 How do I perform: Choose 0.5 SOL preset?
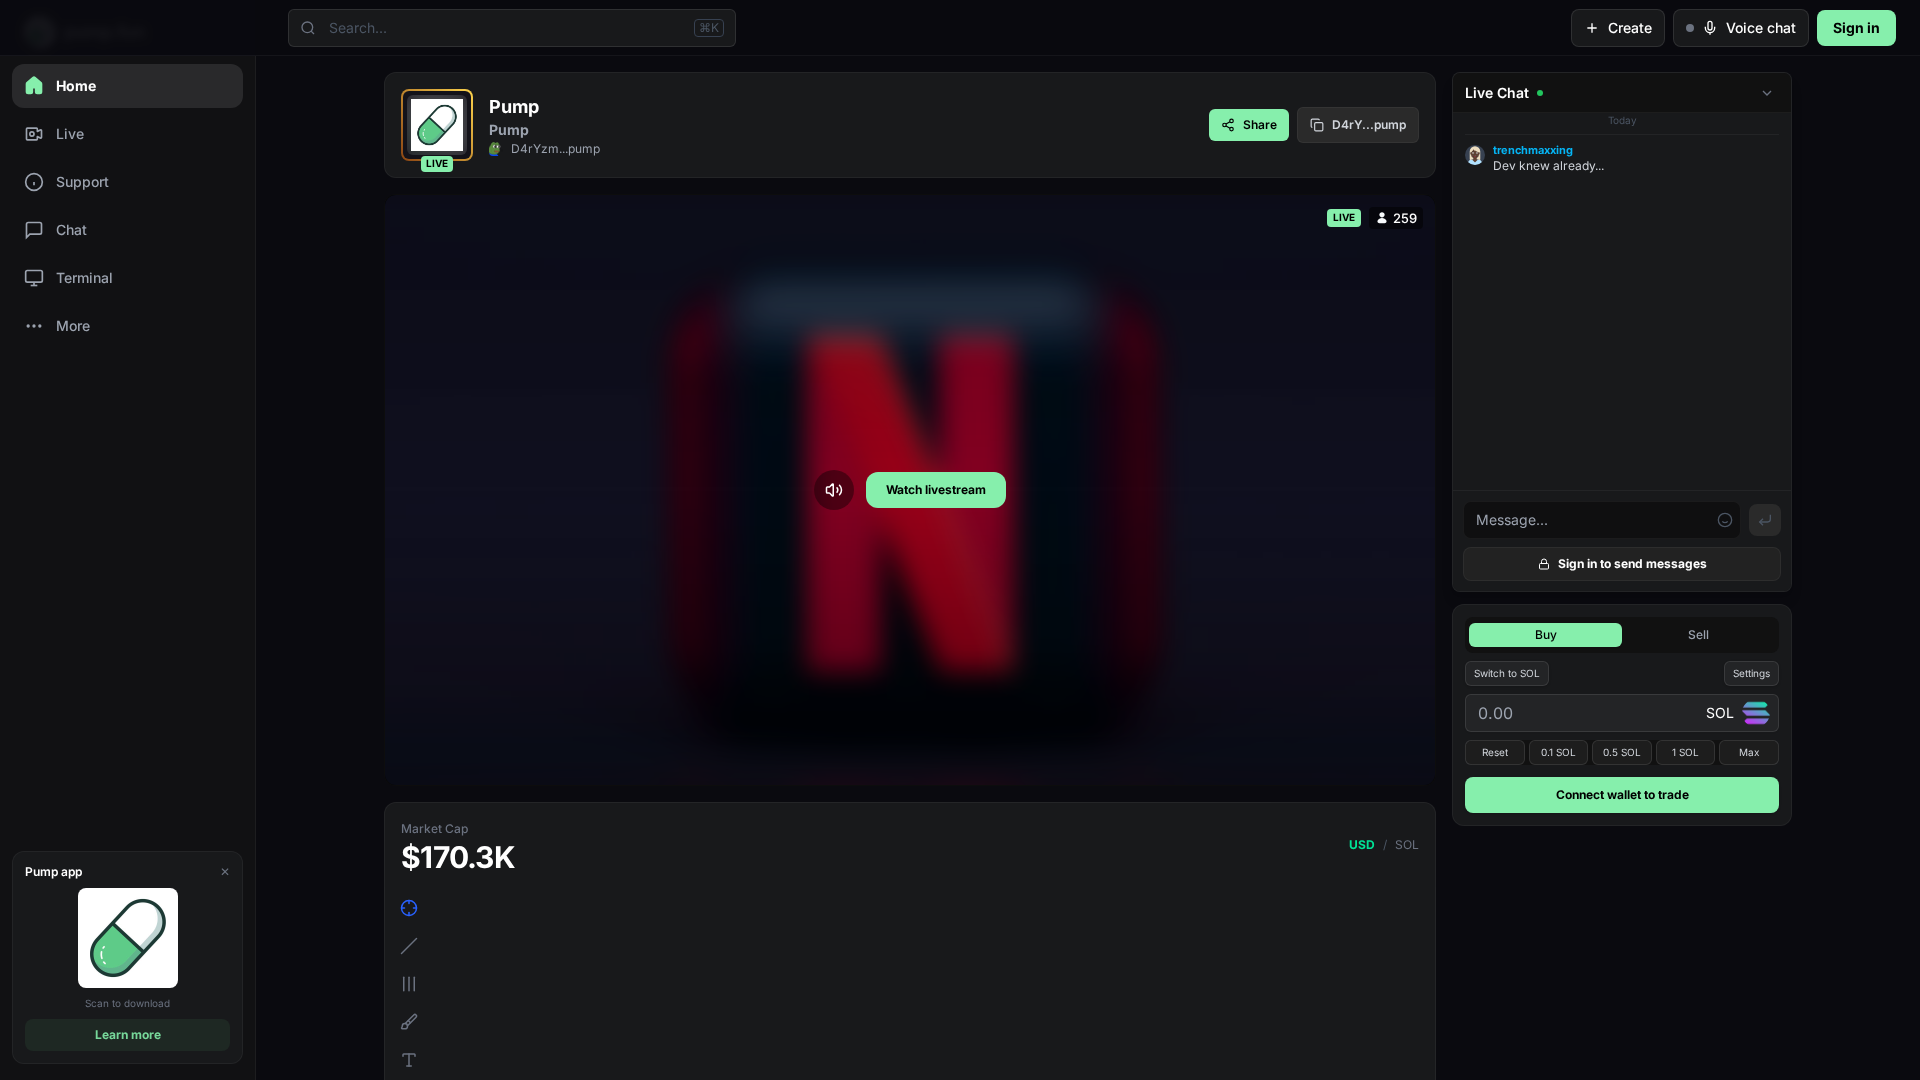click(x=1622, y=753)
